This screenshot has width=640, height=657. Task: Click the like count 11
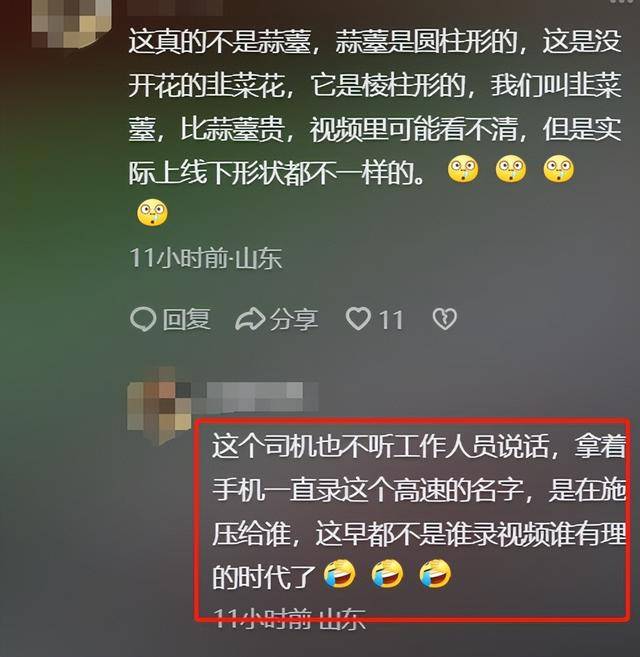tap(391, 320)
